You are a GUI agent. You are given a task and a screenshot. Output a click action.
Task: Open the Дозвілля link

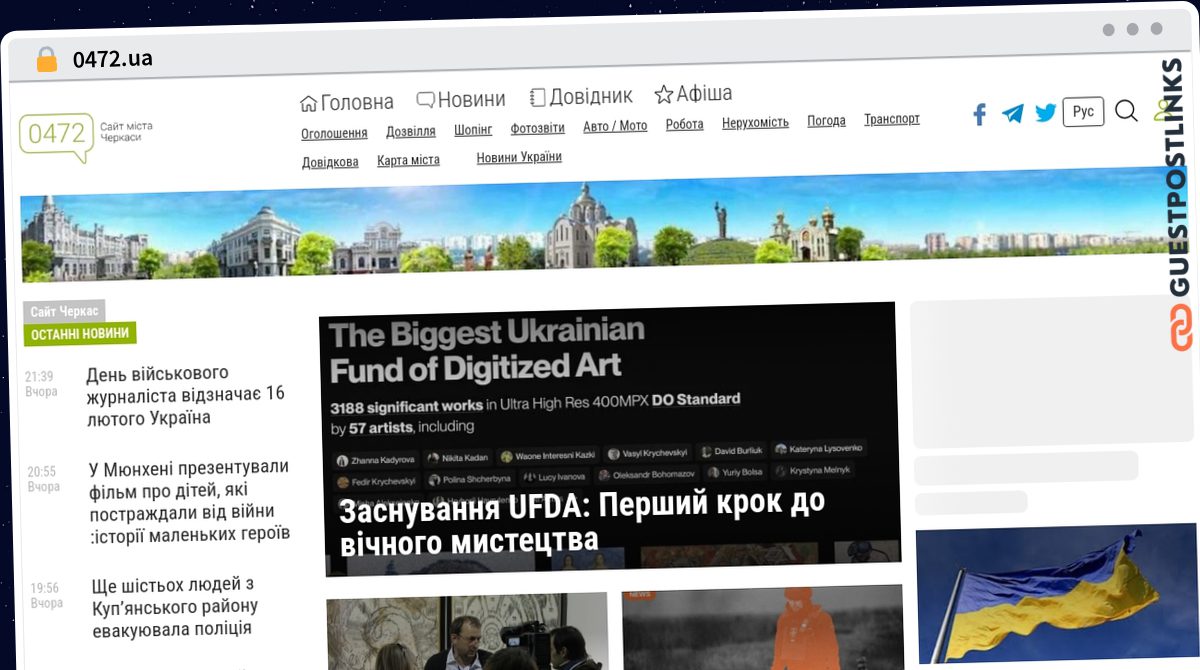coord(411,131)
